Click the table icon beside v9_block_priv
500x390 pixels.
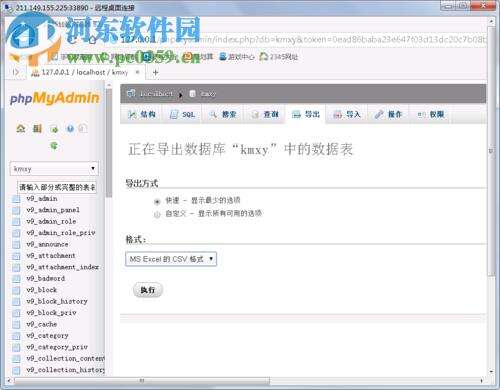(x=16, y=313)
